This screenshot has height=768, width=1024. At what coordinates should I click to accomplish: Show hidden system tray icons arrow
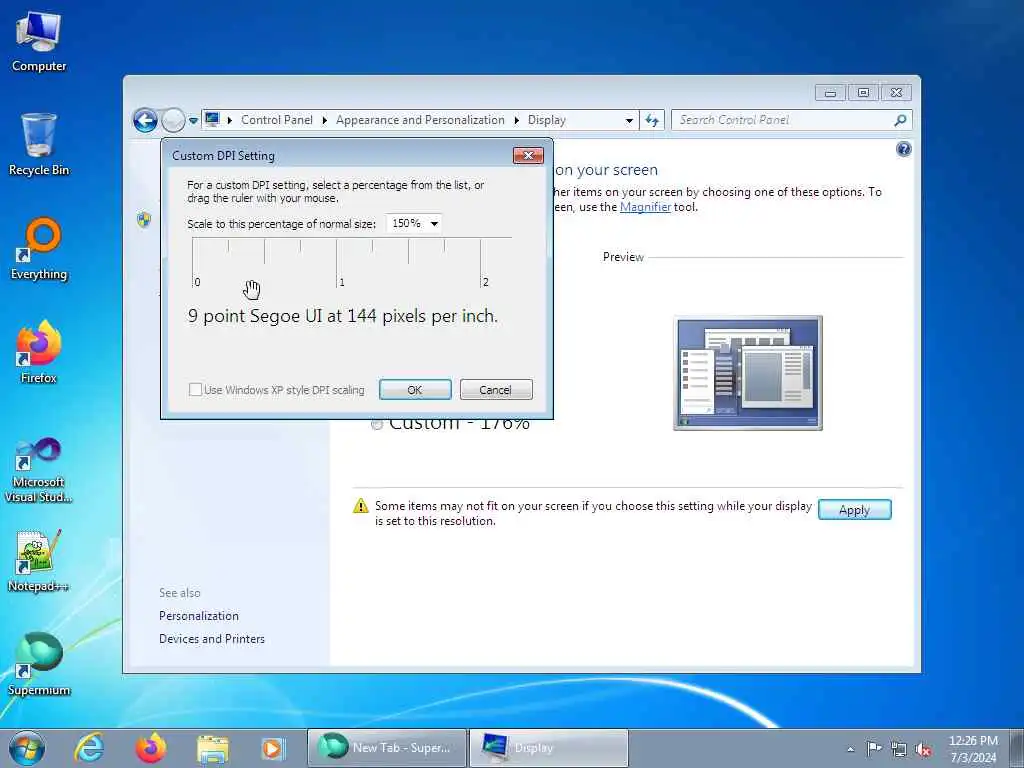pos(850,750)
